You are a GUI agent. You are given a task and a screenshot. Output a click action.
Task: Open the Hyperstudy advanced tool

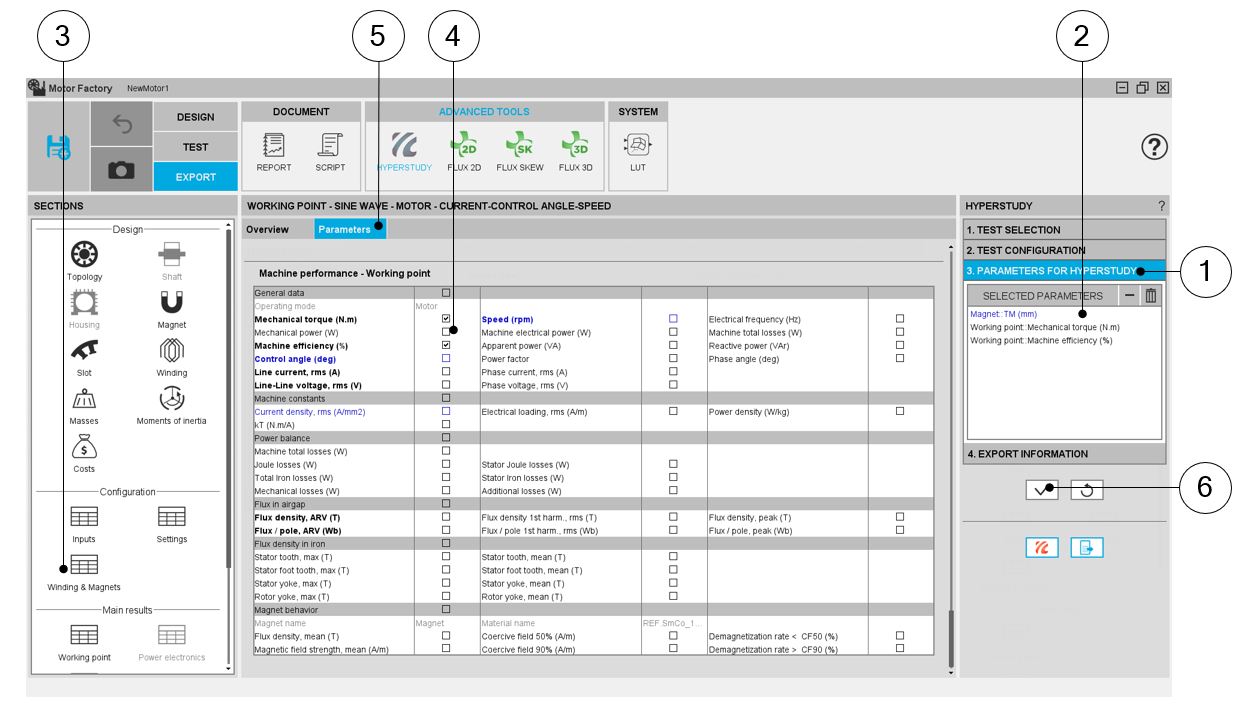click(404, 150)
